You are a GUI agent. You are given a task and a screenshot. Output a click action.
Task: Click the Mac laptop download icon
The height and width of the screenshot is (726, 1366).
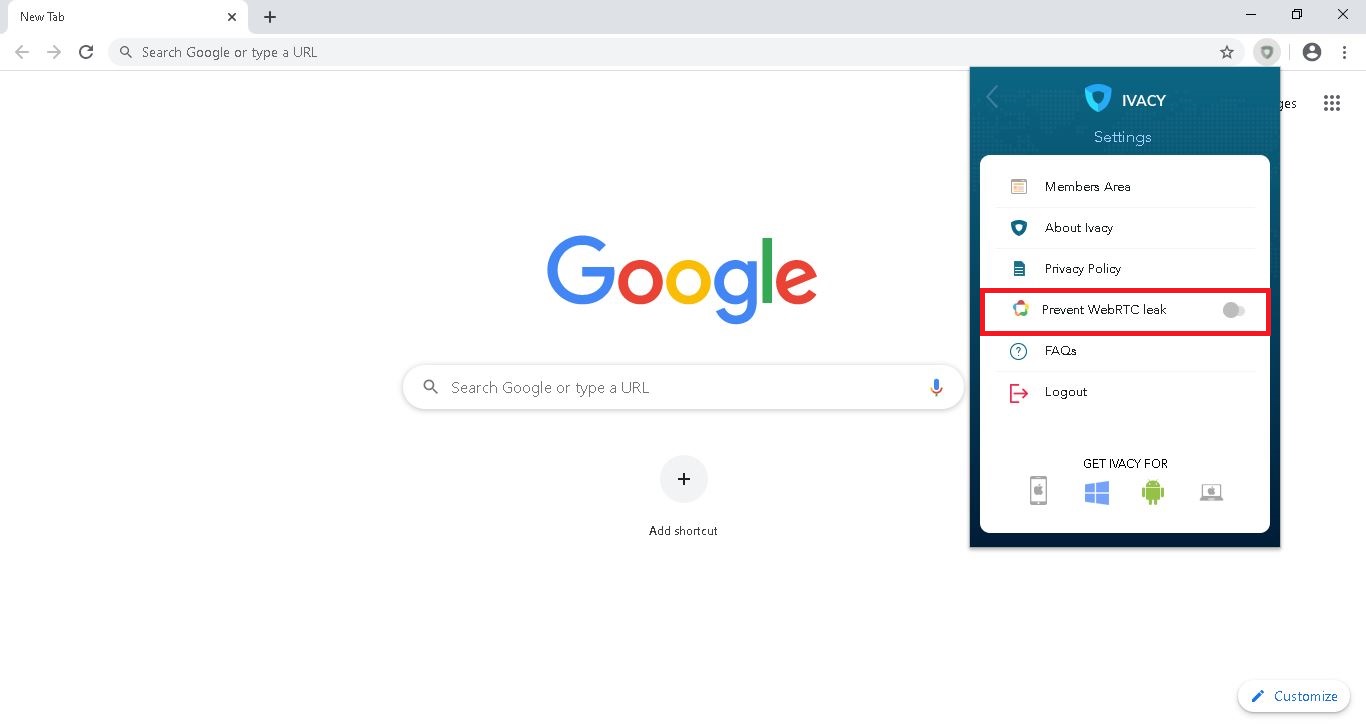coord(1211,492)
